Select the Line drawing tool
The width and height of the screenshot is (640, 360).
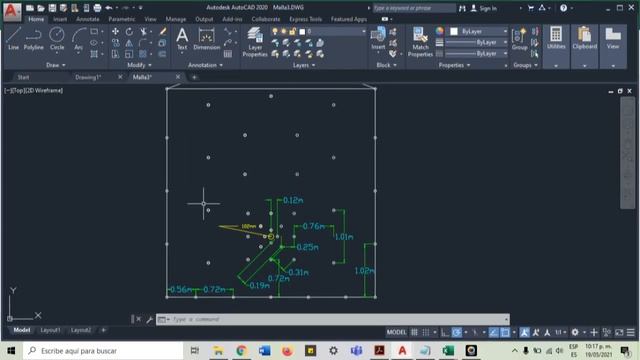tap(13, 38)
